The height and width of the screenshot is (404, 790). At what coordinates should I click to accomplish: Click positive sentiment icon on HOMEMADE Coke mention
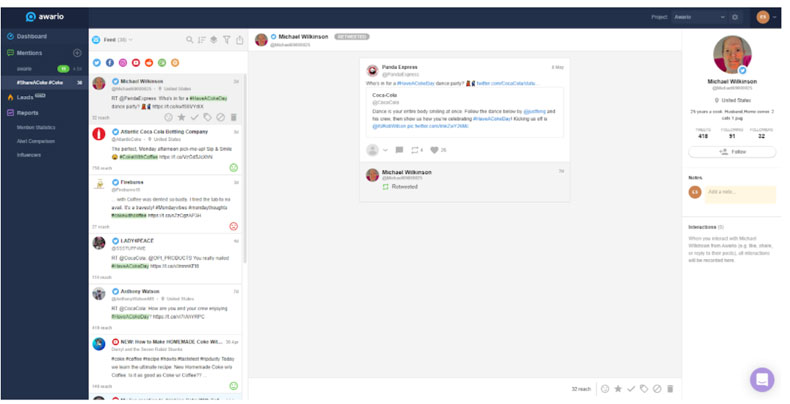click(234, 386)
